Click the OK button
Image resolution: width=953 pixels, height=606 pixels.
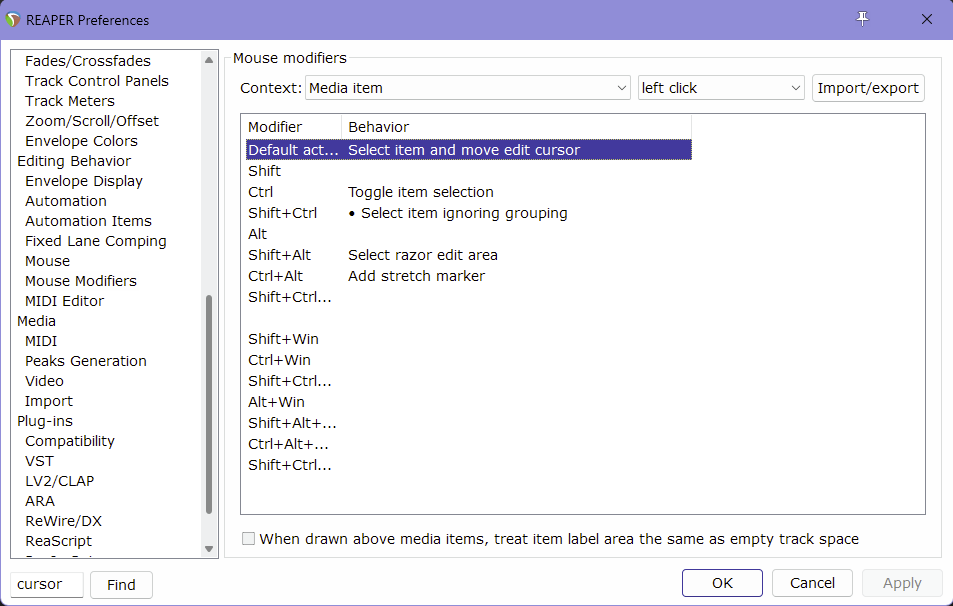click(722, 584)
